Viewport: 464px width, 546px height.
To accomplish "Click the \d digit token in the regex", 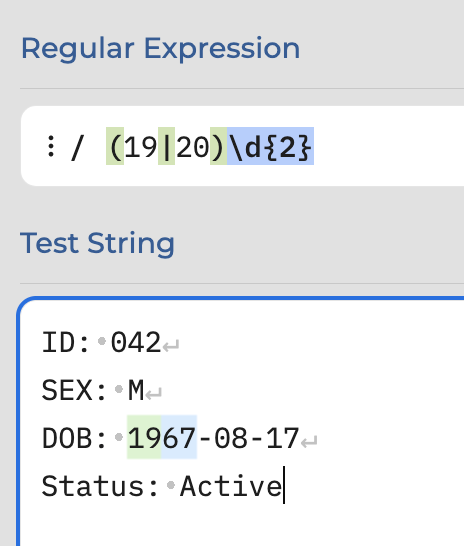I will (244, 146).
